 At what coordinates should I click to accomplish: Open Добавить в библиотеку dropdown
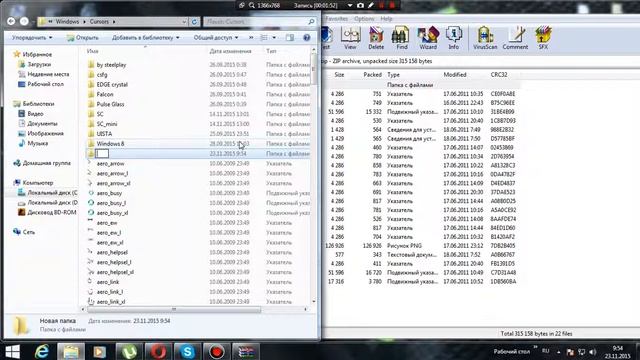[x=146, y=38]
